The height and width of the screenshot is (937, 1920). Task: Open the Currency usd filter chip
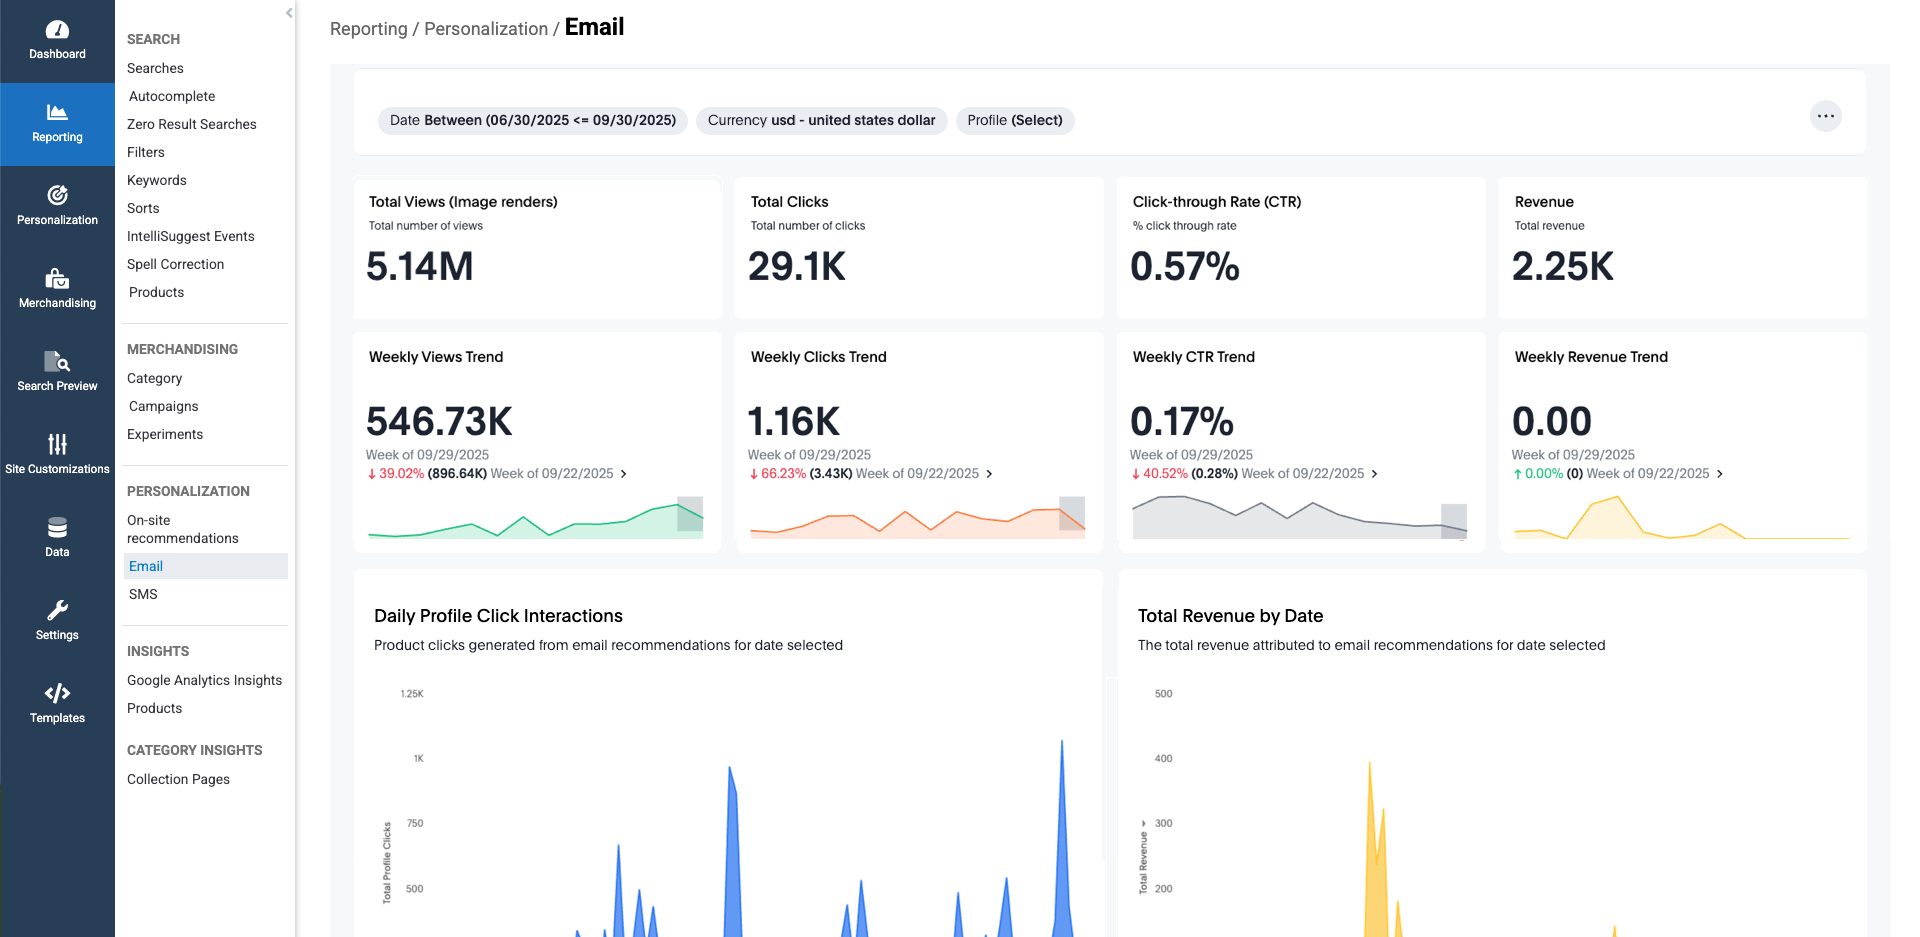[x=821, y=121]
